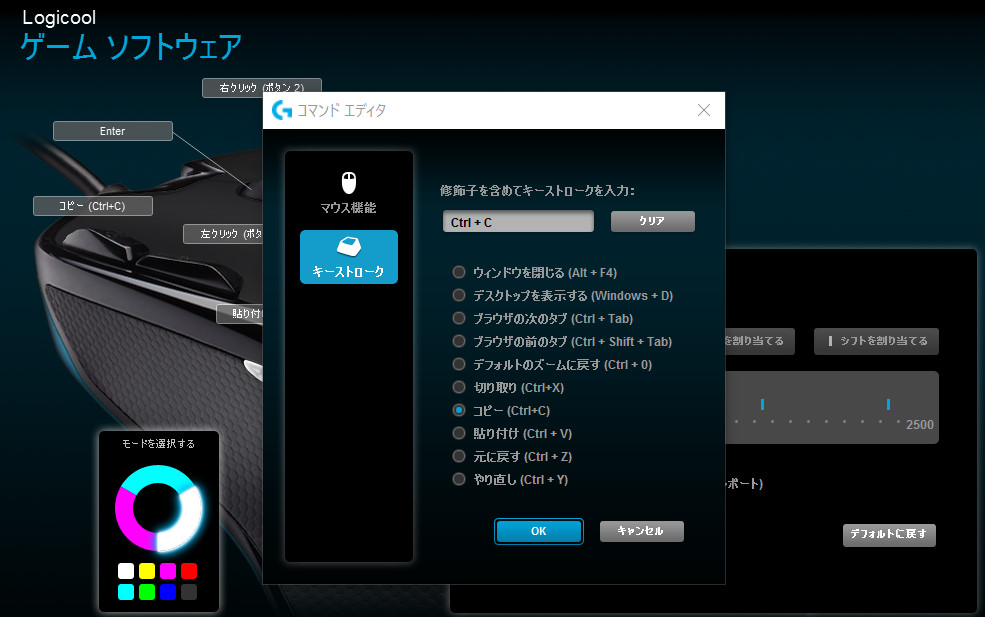This screenshot has width=985, height=617.
Task: Click the right DPI marker near 2500
Action: [x=888, y=404]
